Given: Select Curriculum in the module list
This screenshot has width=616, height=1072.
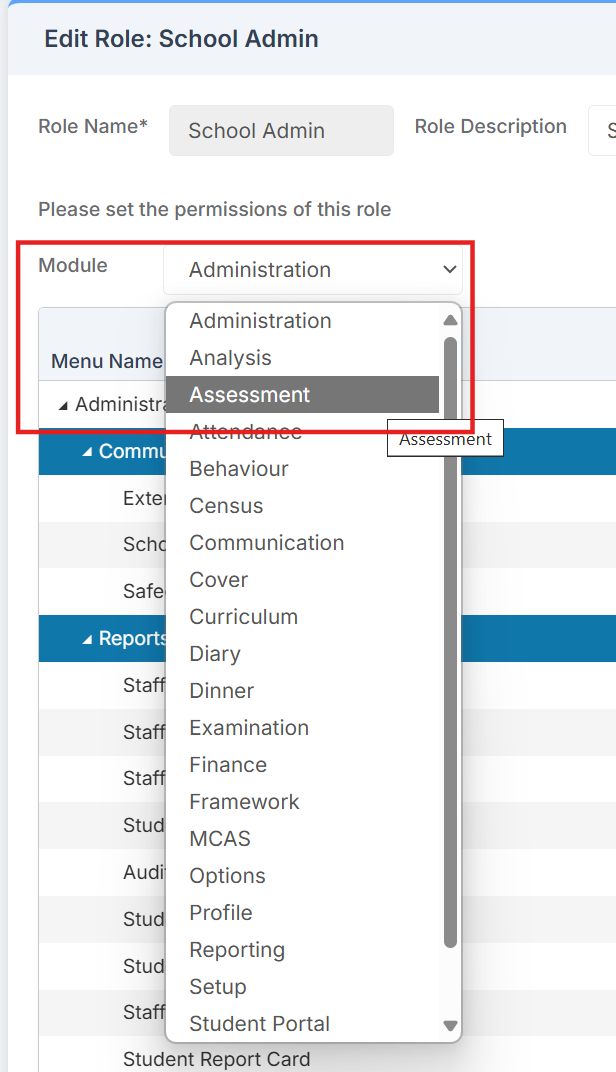Looking at the screenshot, I should 243,617.
